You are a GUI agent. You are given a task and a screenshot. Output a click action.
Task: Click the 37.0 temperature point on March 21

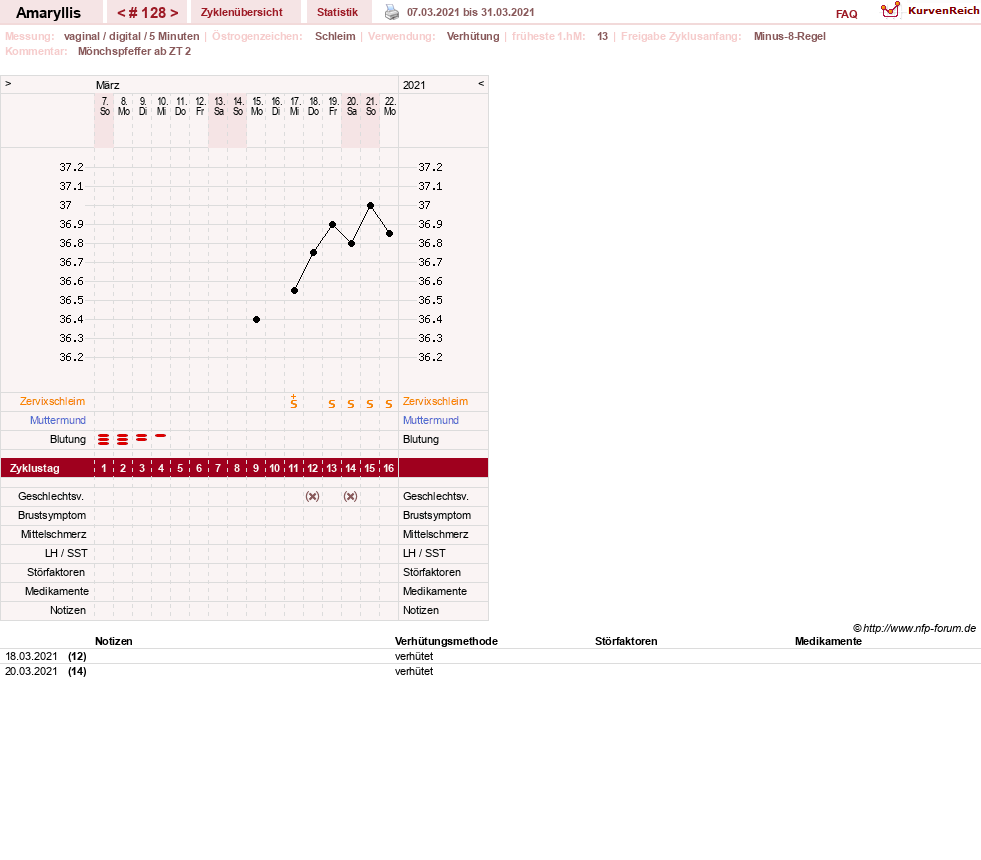[370, 205]
